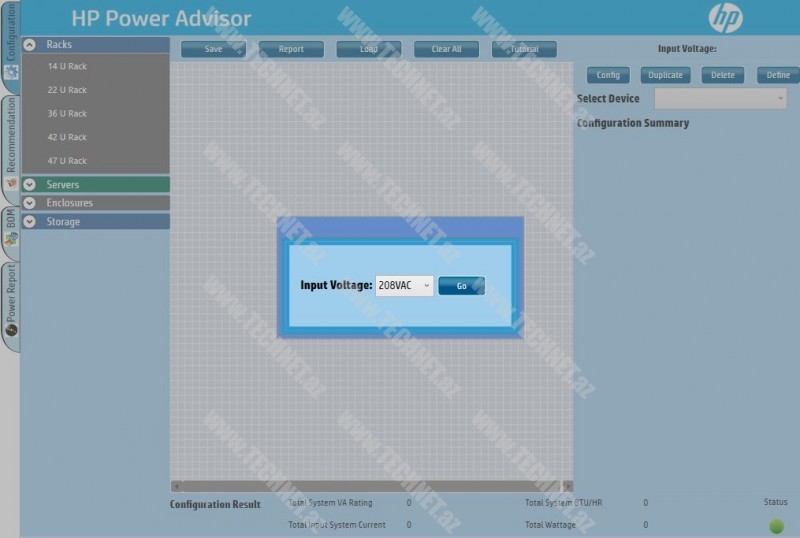Click the canvas scrollbar left arrow
Viewport: 800px width, 538px height.
coord(176,486)
